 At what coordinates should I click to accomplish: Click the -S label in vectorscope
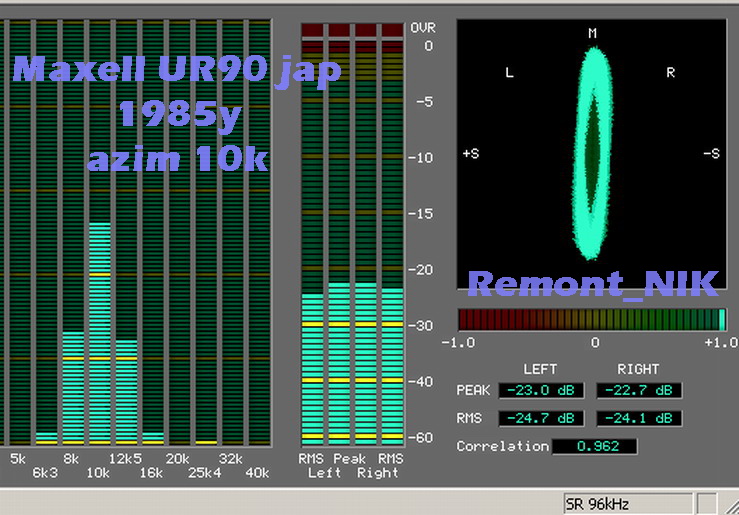click(711, 153)
